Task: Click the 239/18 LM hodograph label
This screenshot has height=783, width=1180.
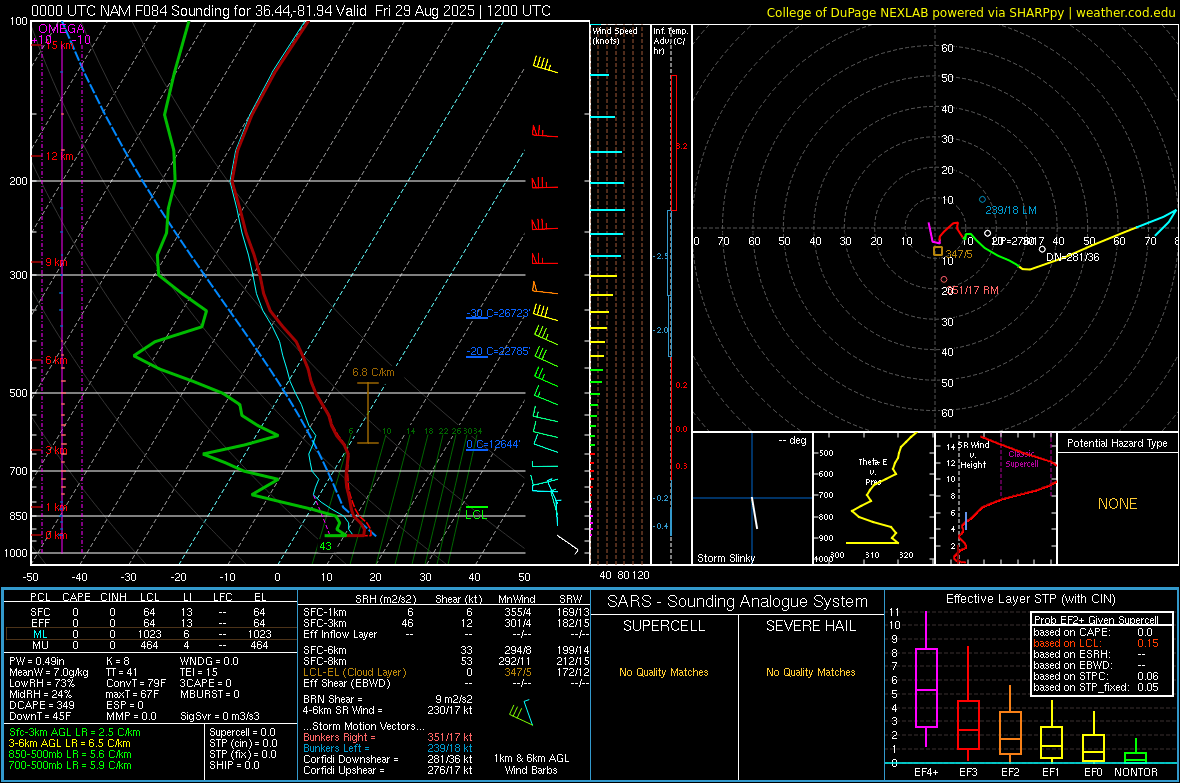Action: [x=1011, y=210]
